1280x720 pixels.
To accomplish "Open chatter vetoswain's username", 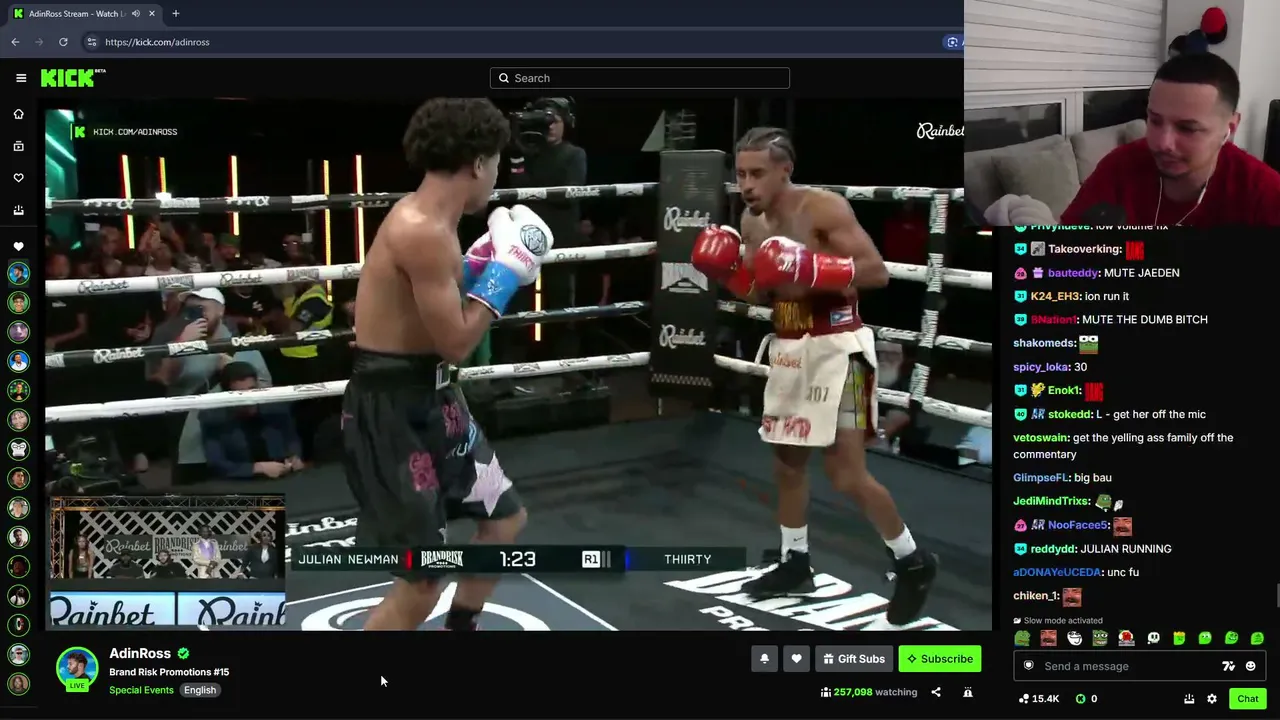I will pos(1040,438).
